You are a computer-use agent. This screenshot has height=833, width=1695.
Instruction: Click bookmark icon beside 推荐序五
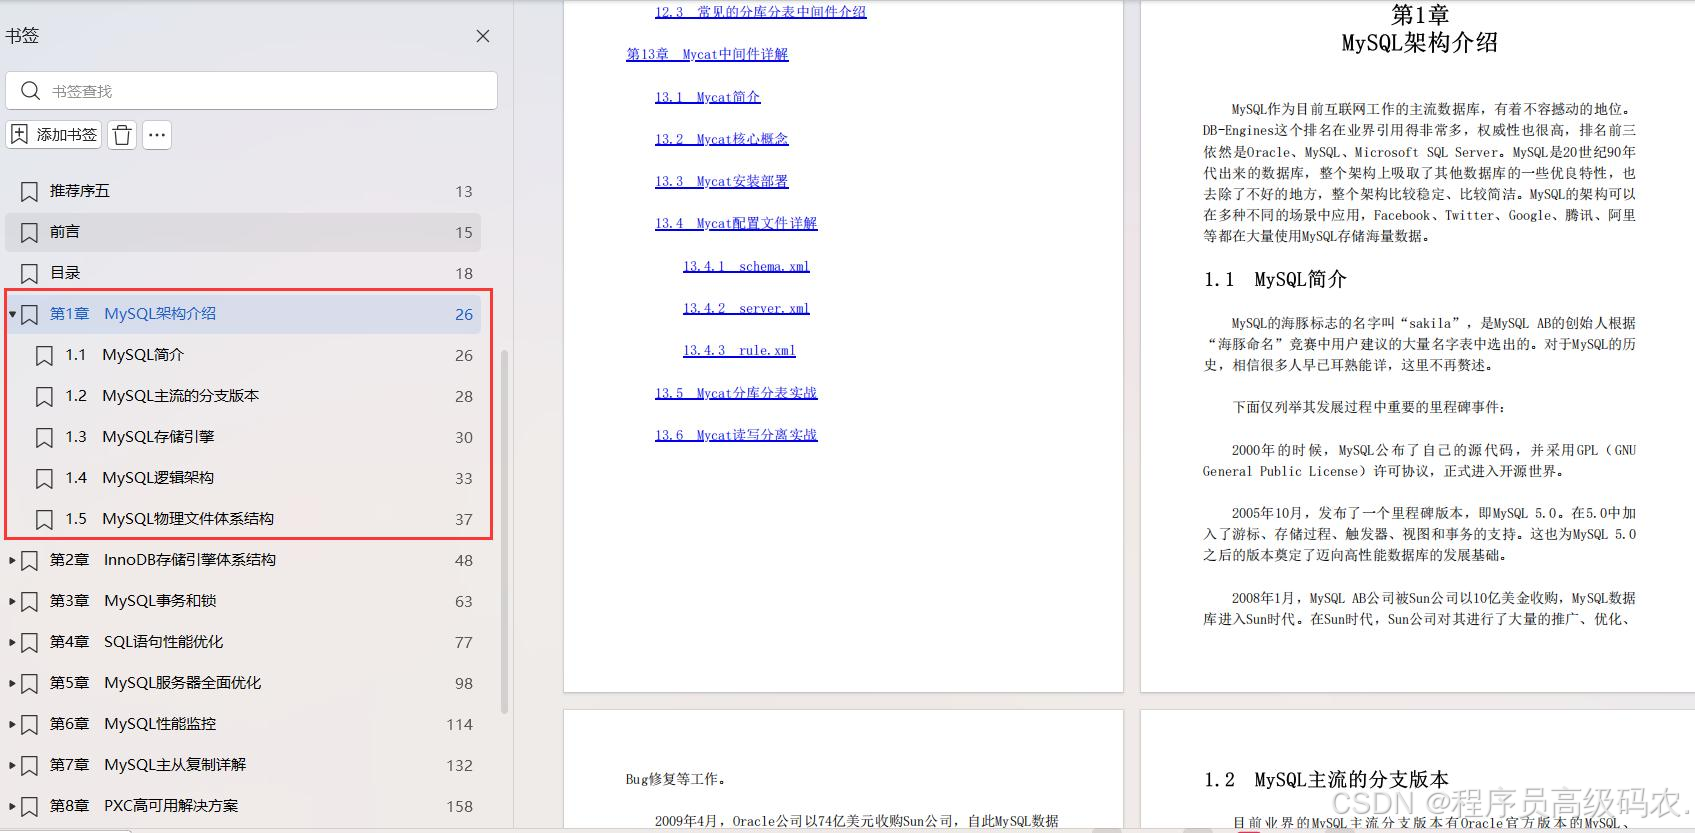30,191
